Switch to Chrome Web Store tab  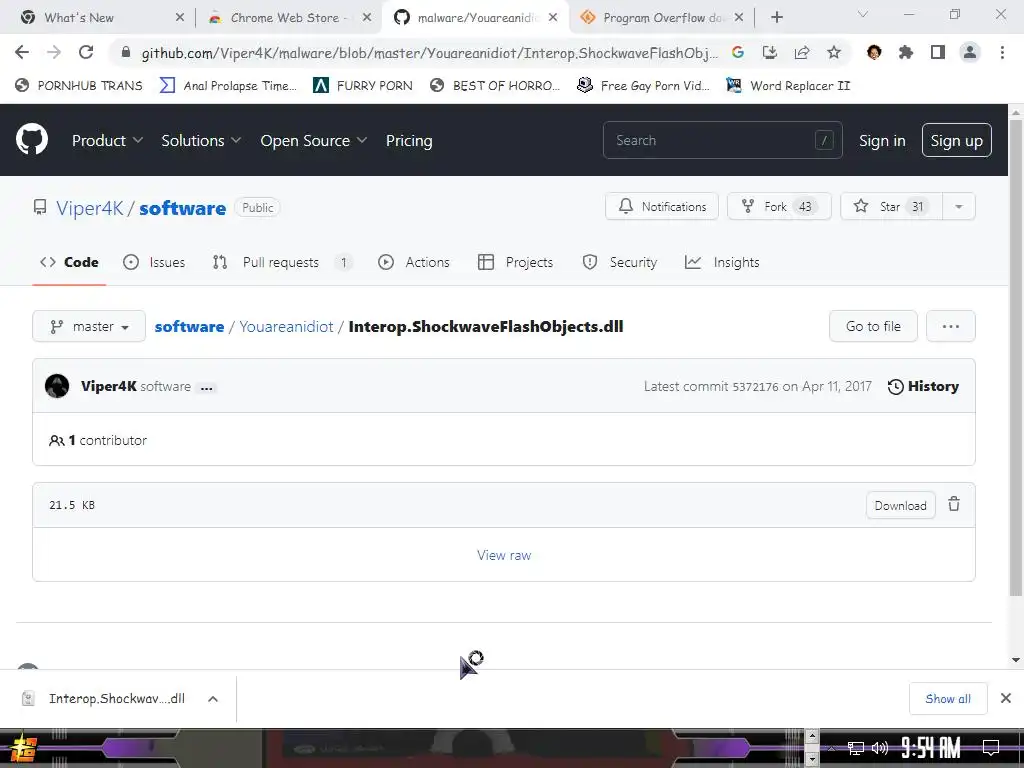(x=291, y=17)
